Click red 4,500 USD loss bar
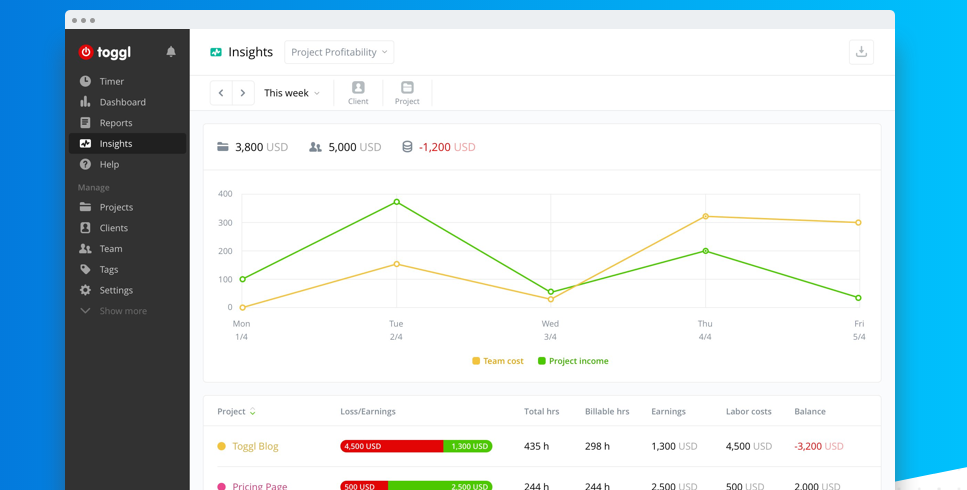967x490 pixels. click(392, 446)
